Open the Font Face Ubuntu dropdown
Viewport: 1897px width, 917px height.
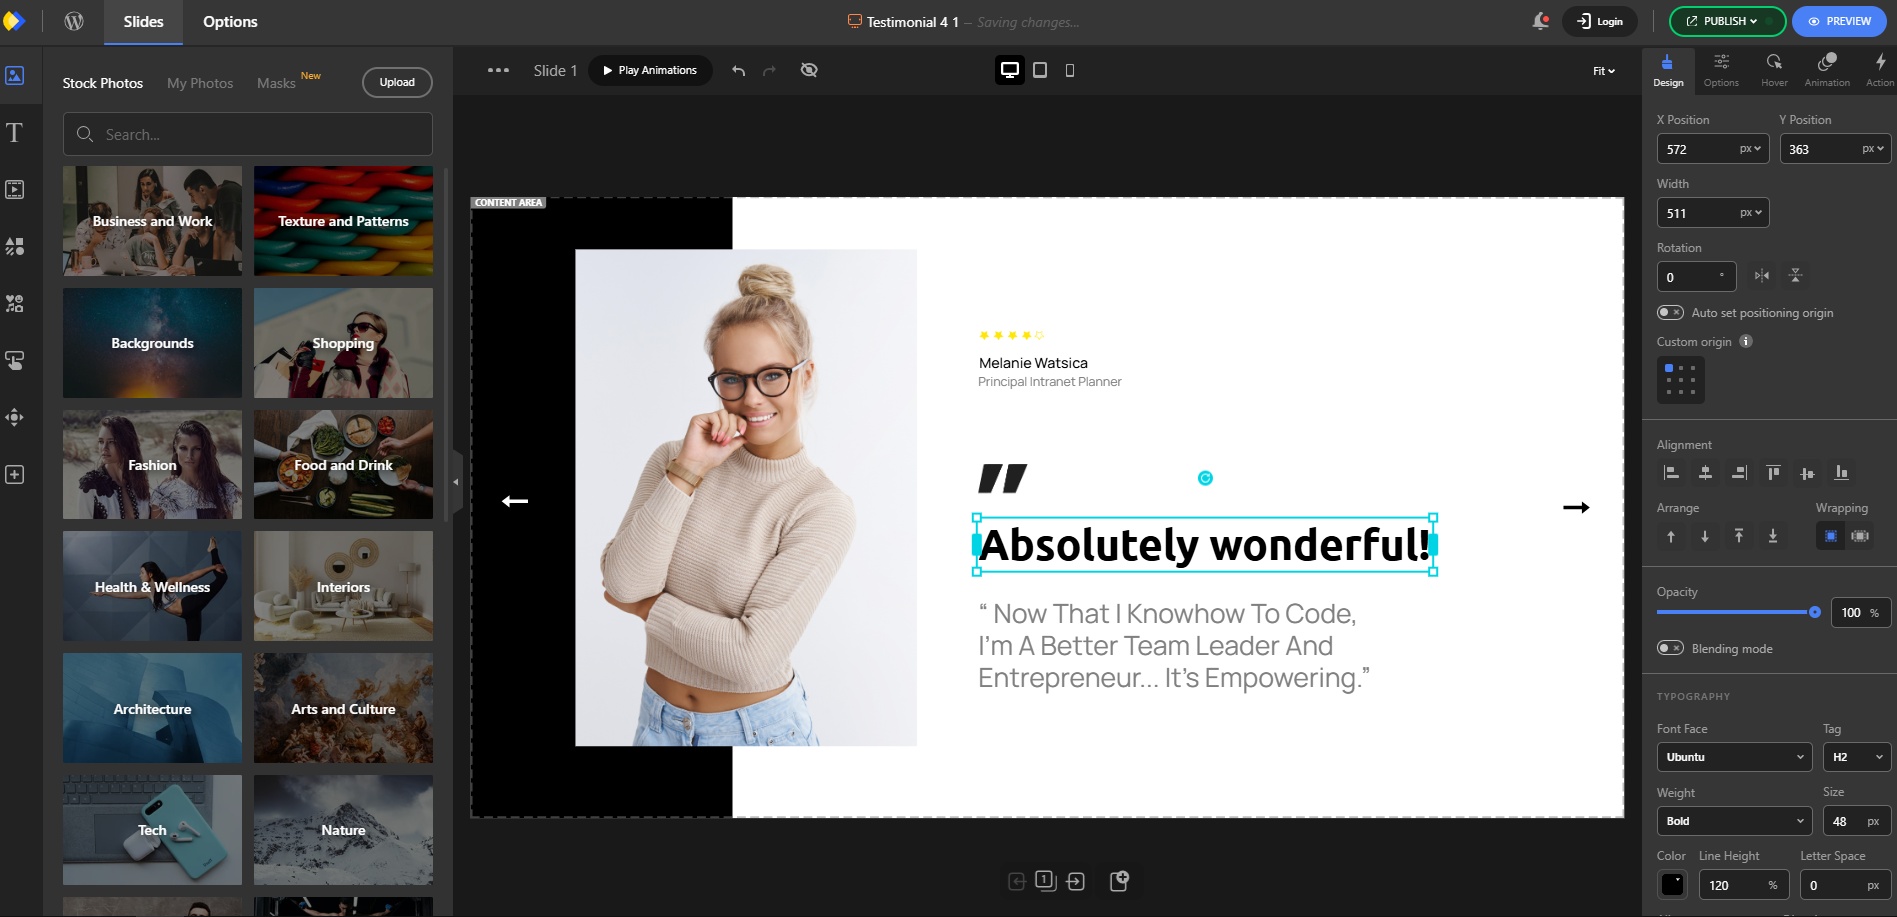pos(1734,757)
